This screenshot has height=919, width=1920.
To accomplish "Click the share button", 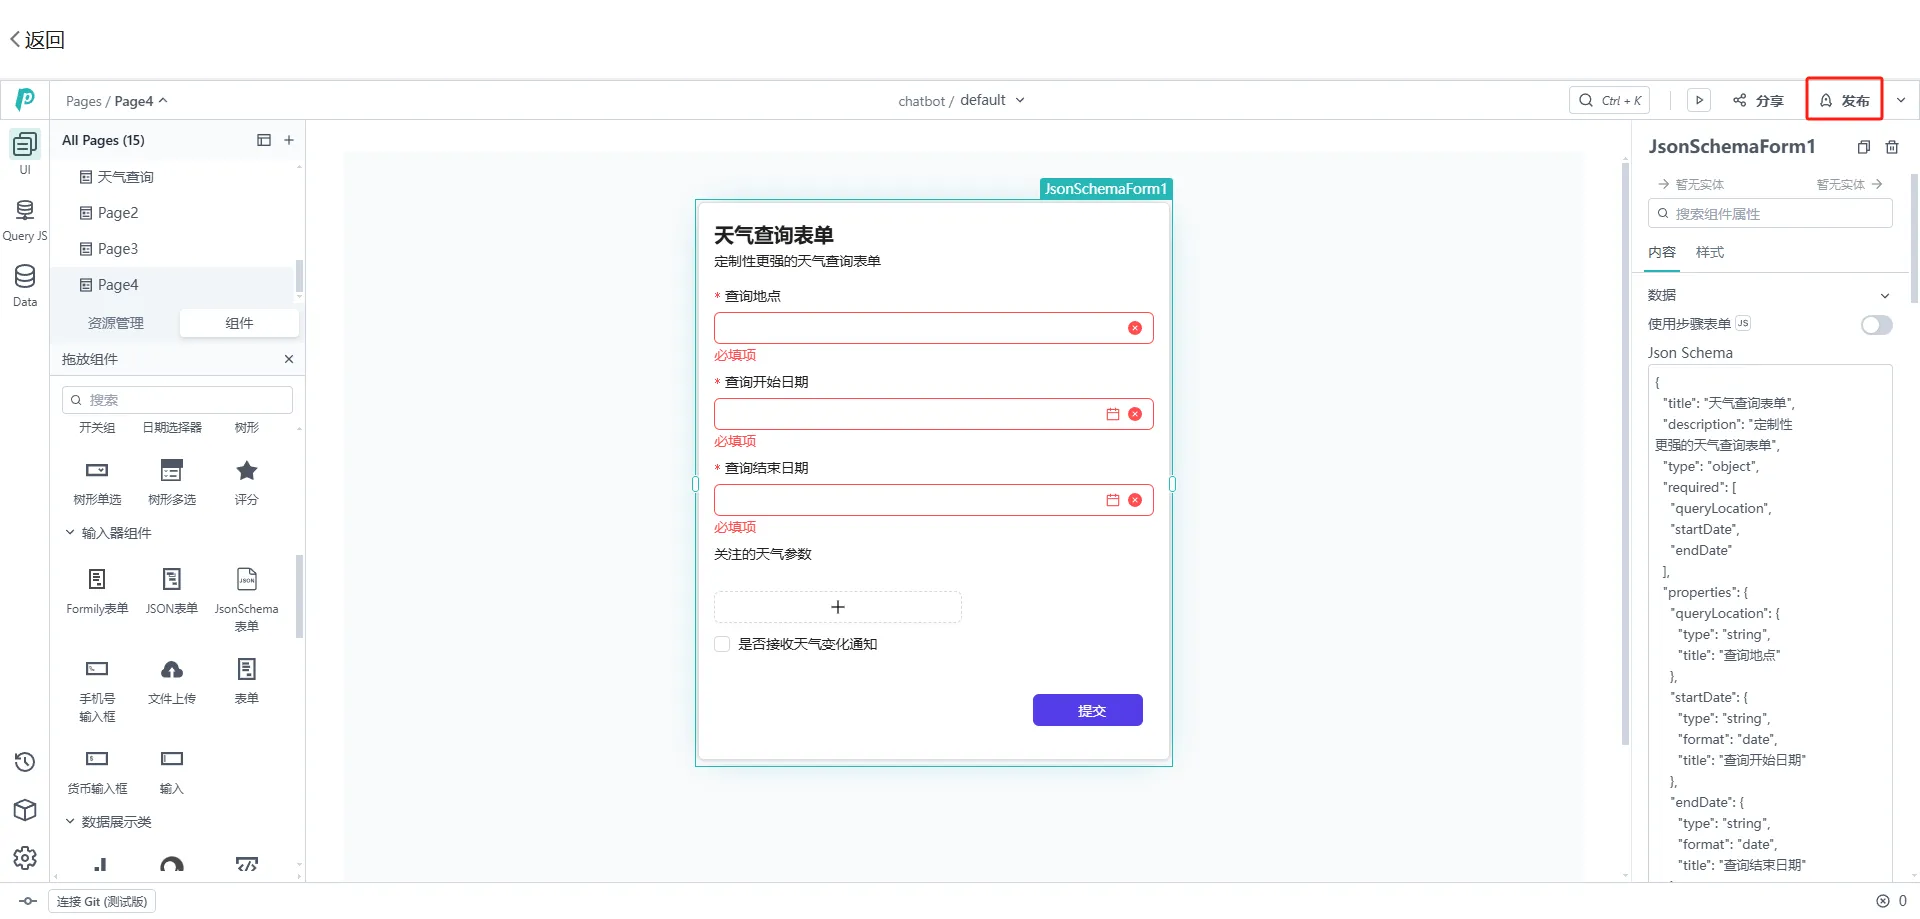I will tap(1758, 100).
